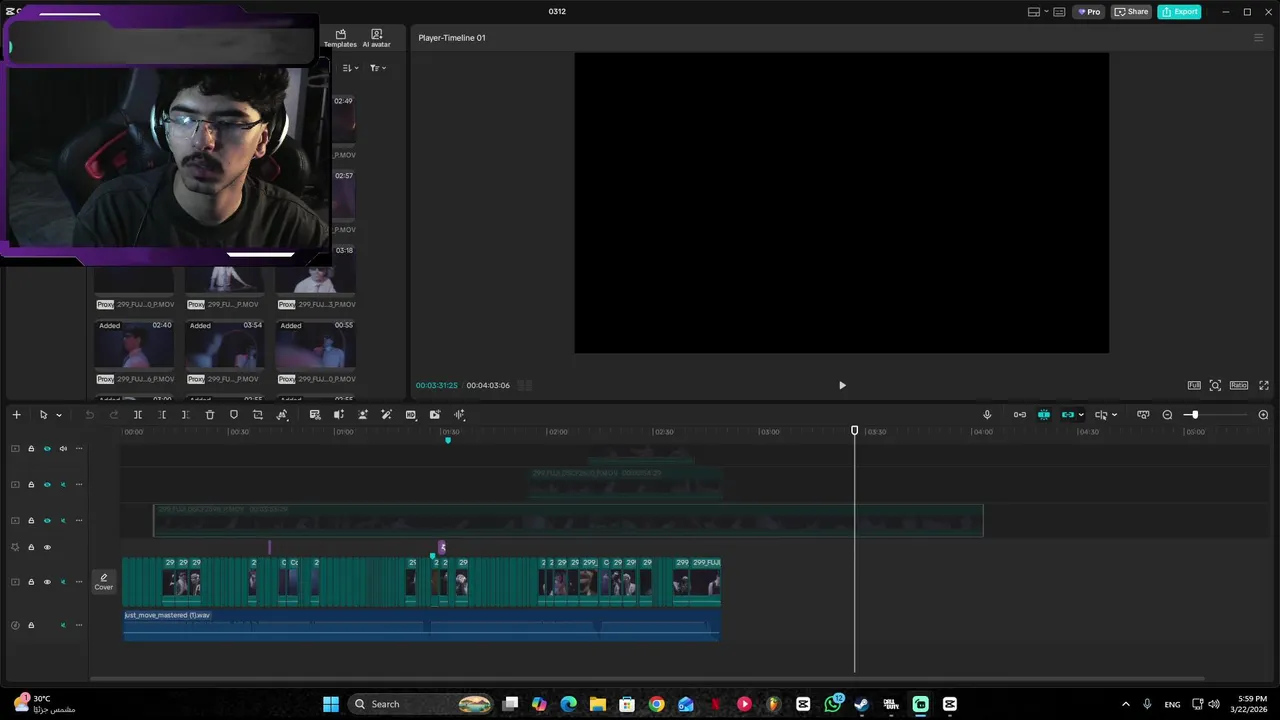This screenshot has width=1280, height=720.
Task: Click the Pro upgrade button
Action: pyautogui.click(x=1089, y=12)
